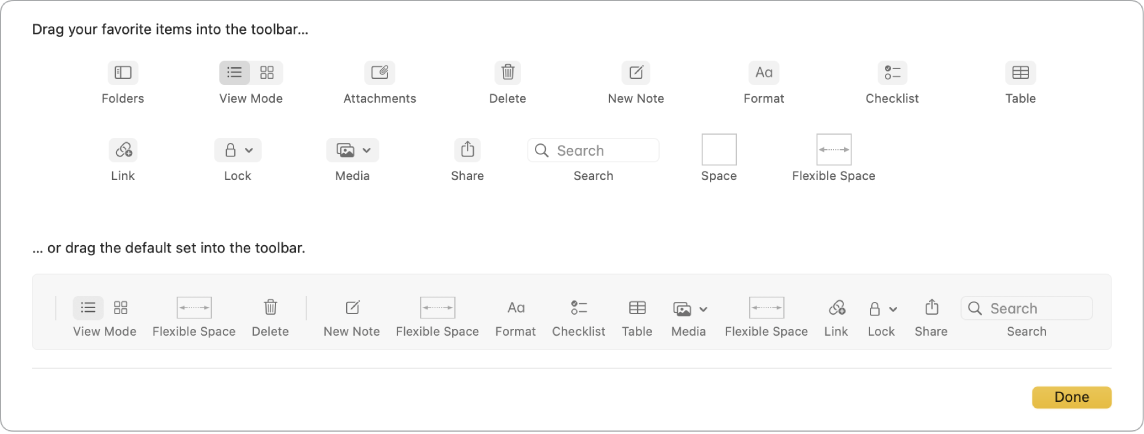Click the Flexible Space item in the top palette
The image size is (1144, 434).
coord(834,150)
